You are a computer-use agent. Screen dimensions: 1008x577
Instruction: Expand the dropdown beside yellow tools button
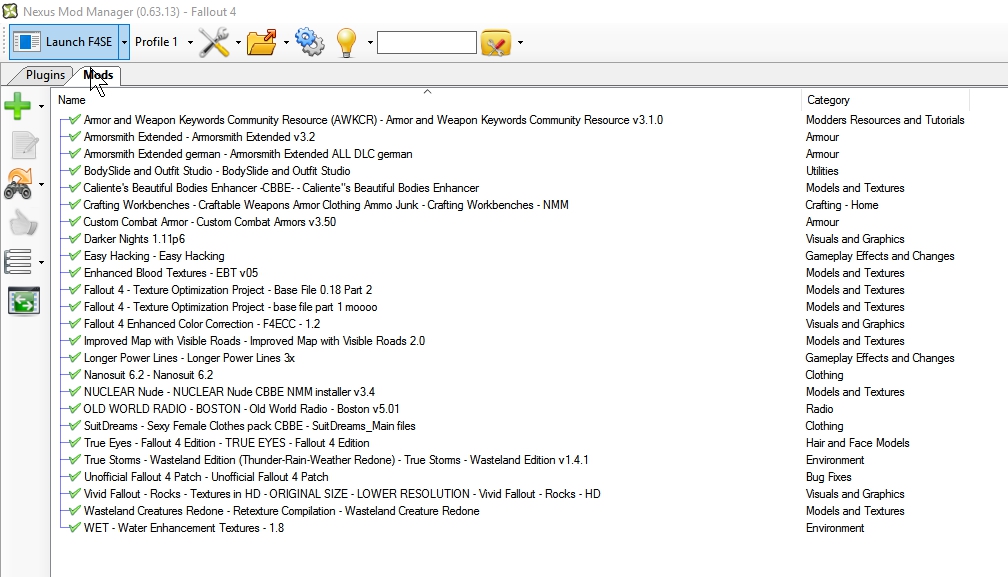click(x=520, y=42)
